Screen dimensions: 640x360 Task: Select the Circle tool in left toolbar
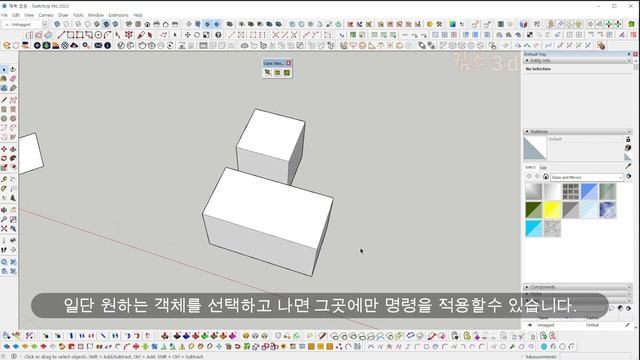pos(4,118)
